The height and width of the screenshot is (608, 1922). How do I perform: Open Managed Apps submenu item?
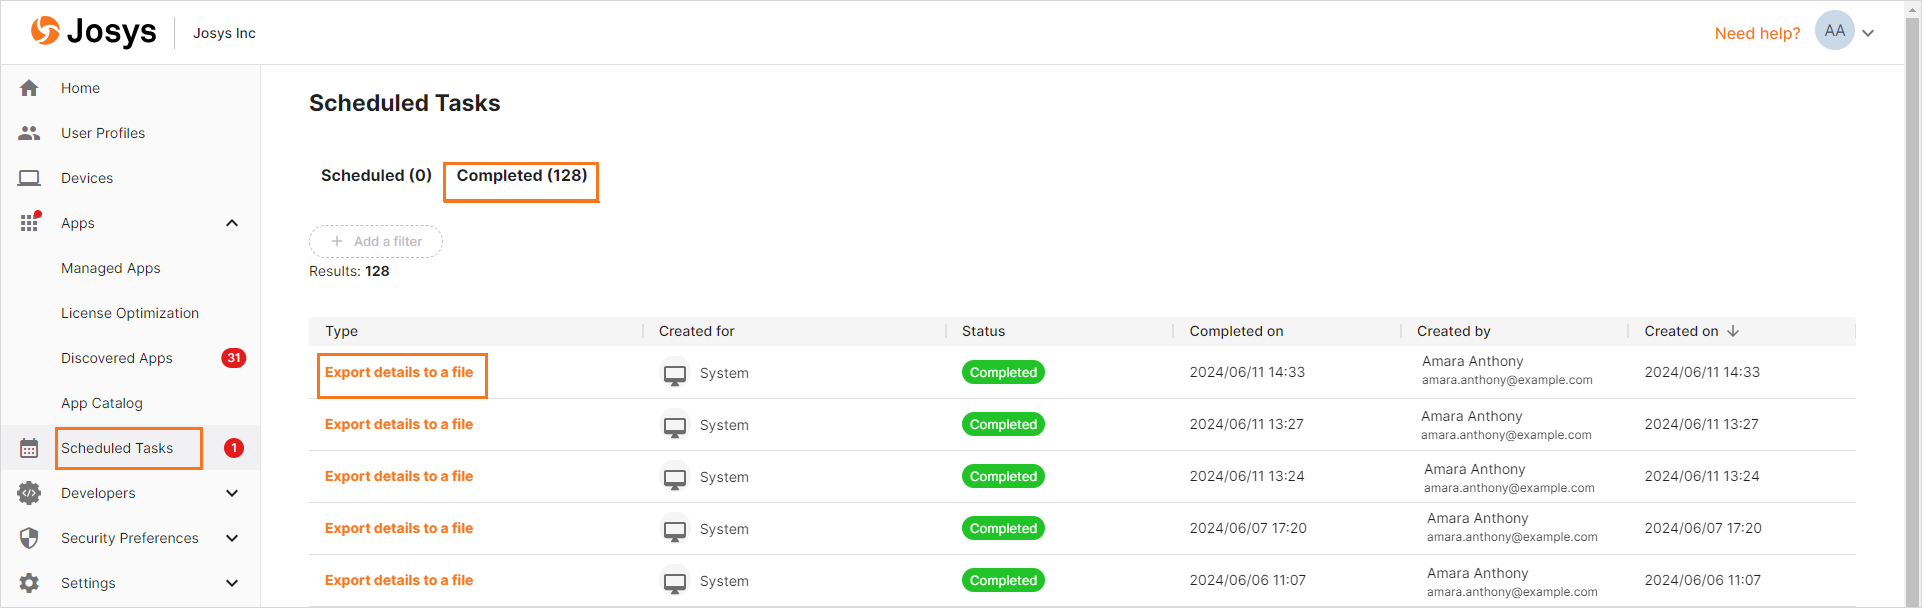(111, 268)
